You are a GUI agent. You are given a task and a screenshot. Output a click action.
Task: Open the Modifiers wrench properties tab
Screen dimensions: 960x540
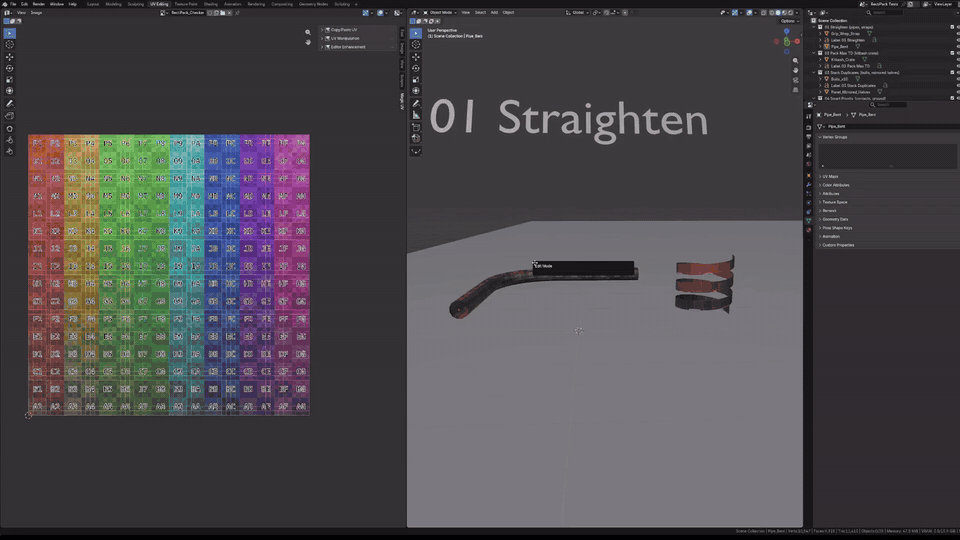pos(809,184)
